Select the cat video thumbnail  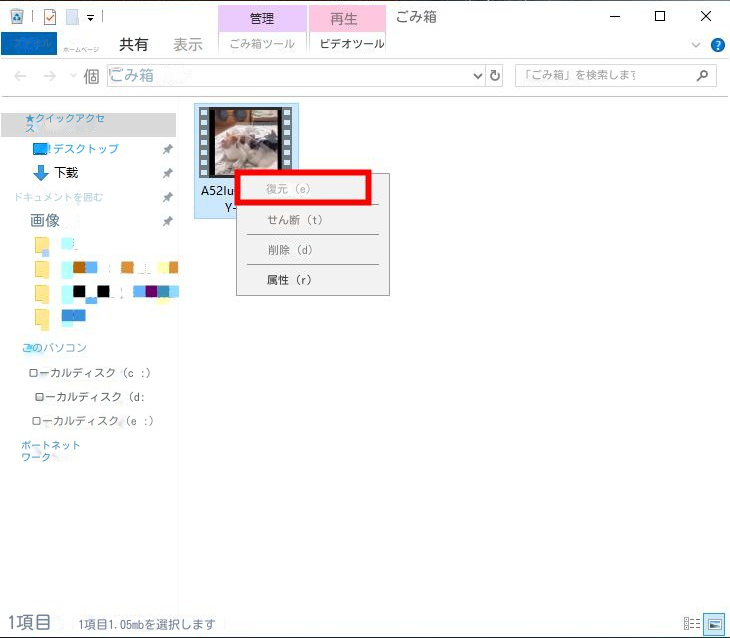click(246, 142)
